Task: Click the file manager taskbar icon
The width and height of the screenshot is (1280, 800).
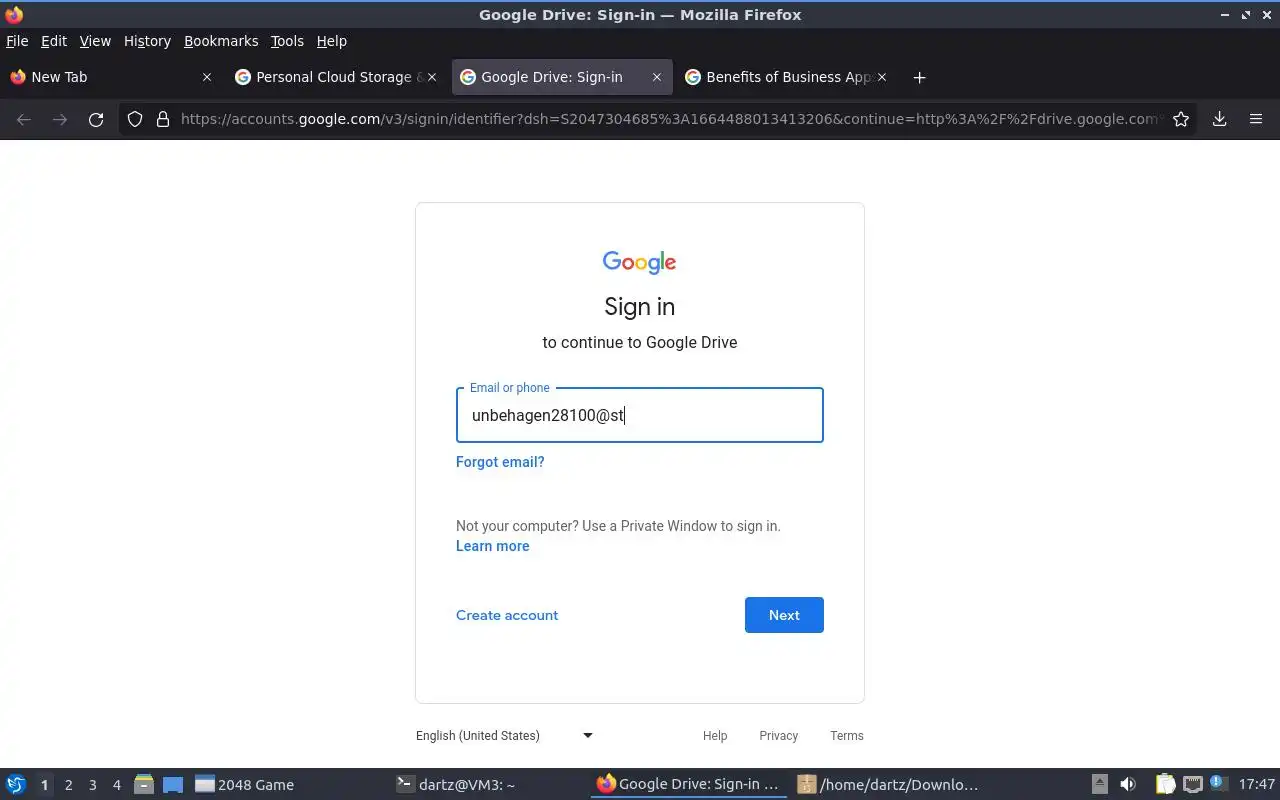Action: (x=144, y=785)
